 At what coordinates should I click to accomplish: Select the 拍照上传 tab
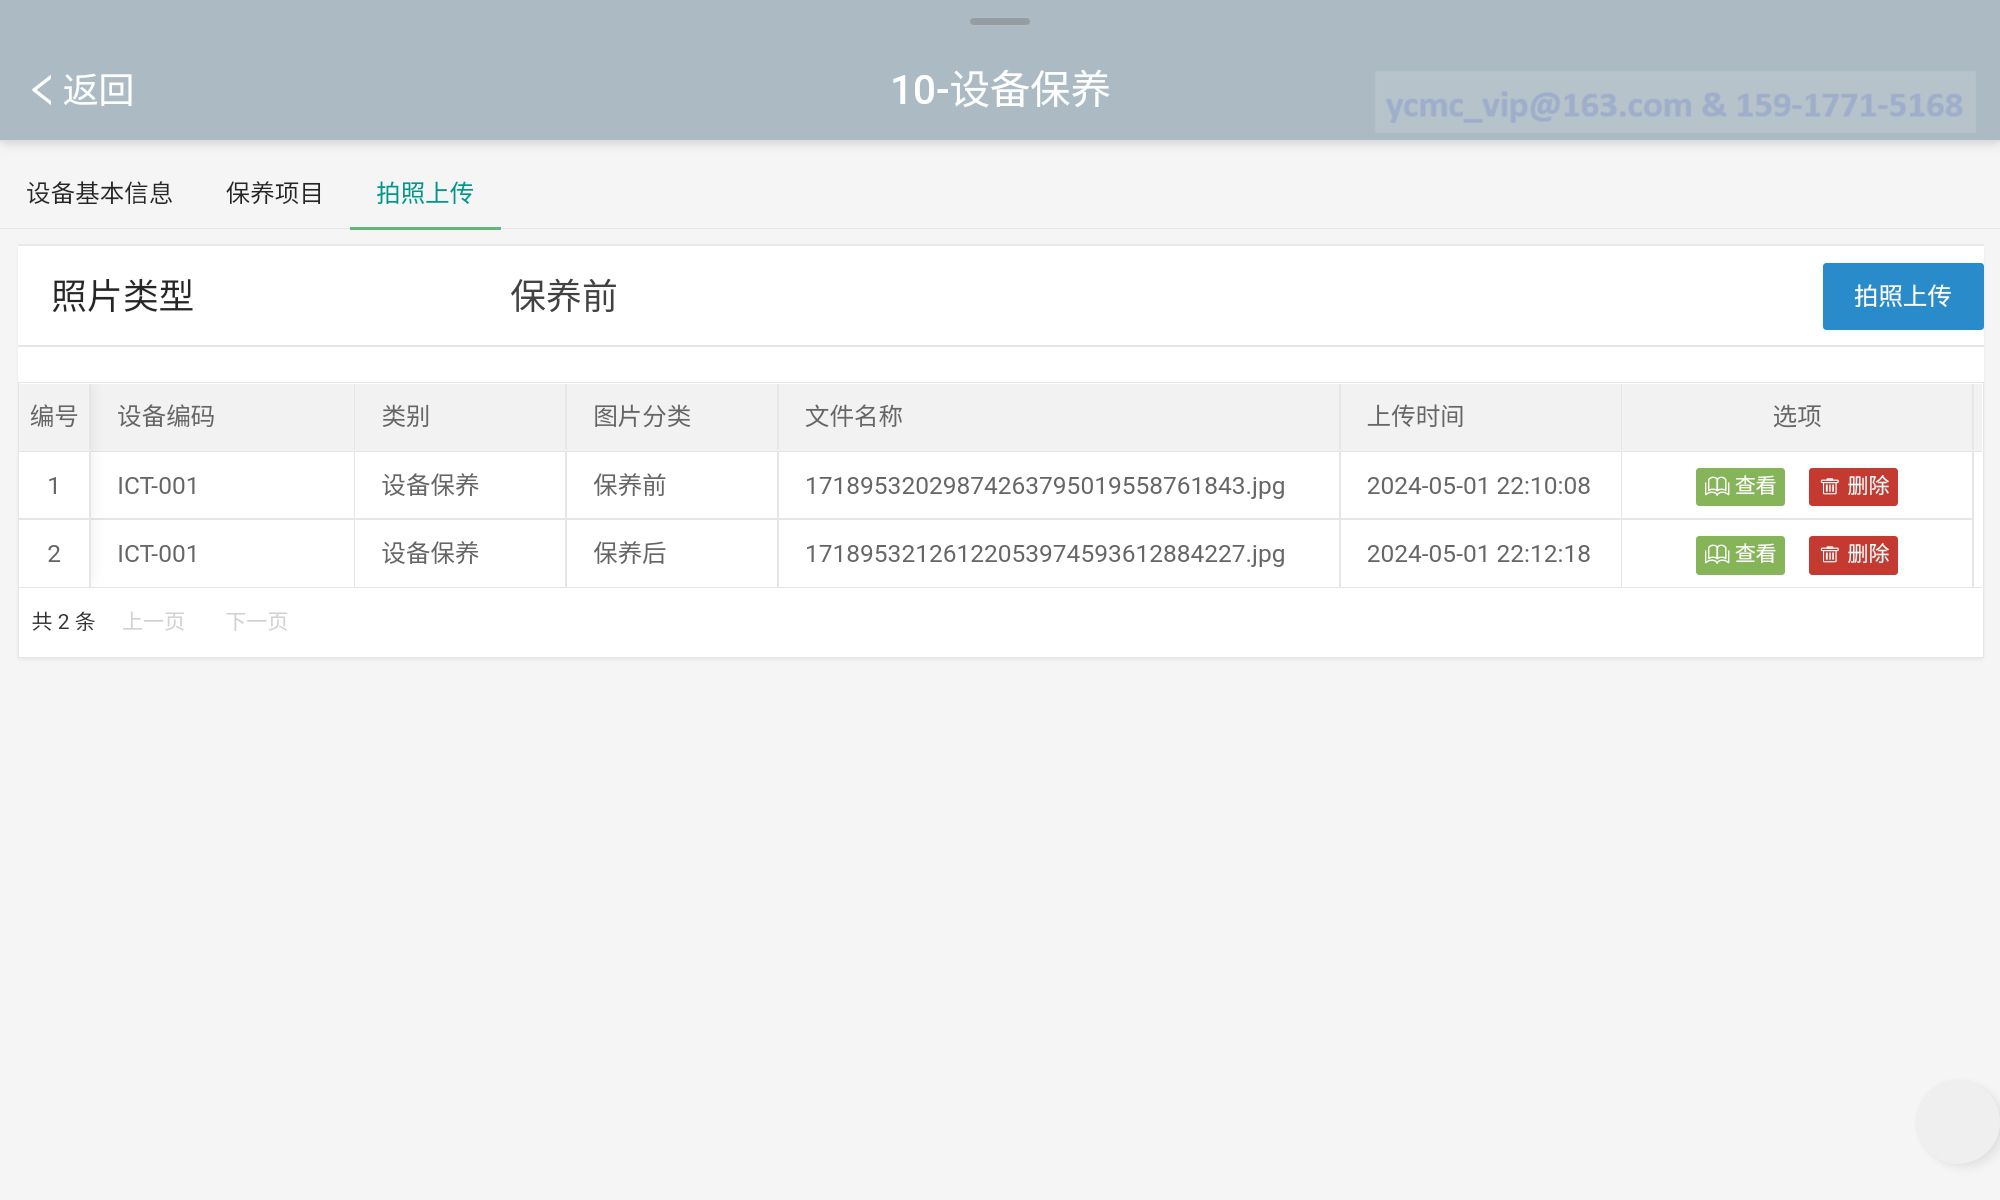[x=424, y=193]
